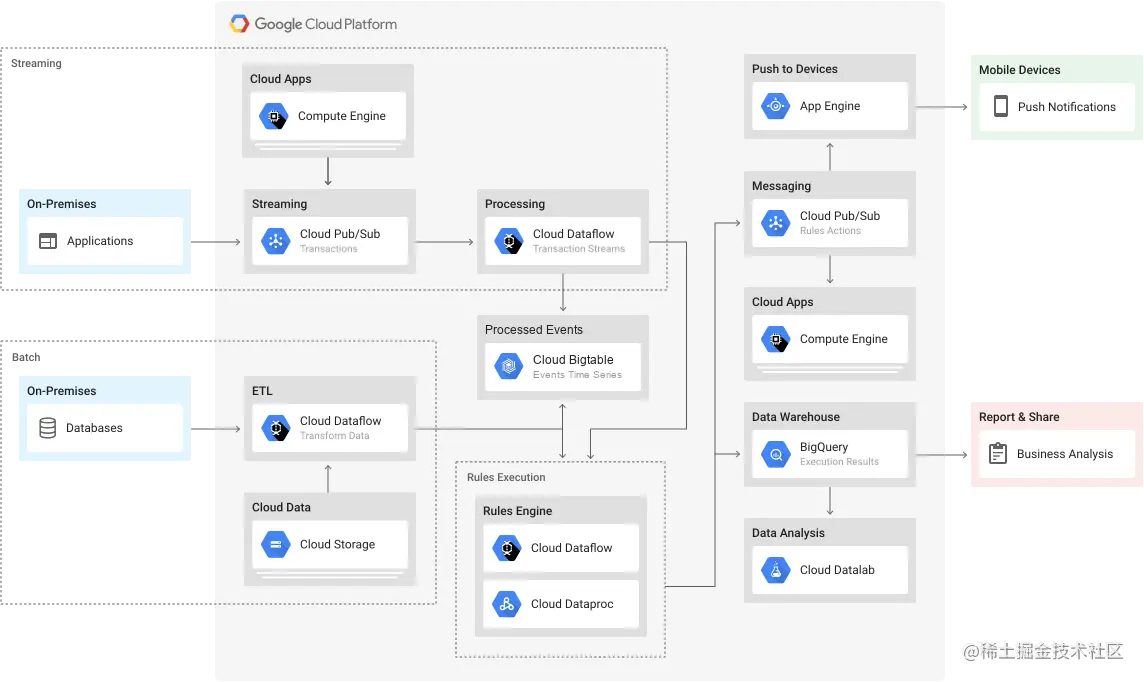Click the Cloud Datalab flask icon

[776, 570]
